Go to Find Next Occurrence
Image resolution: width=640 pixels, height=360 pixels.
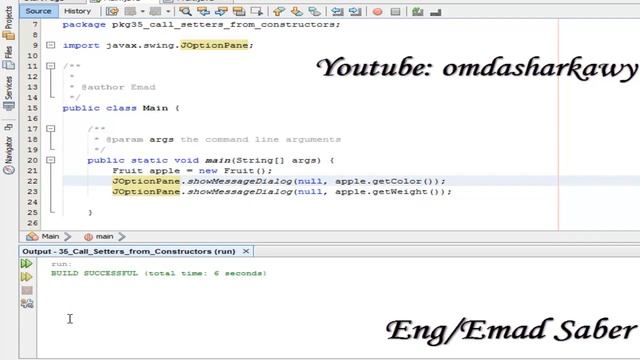(x=221, y=11)
